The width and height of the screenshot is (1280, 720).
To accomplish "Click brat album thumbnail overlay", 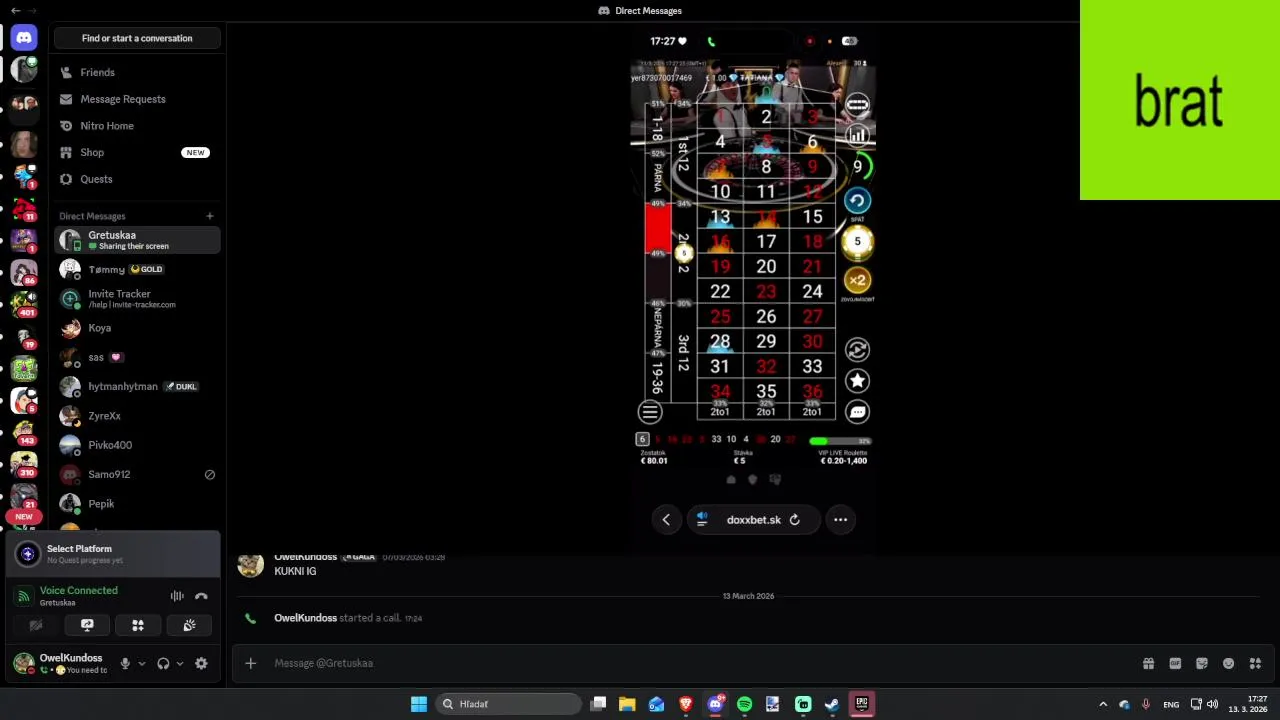I will [1180, 100].
